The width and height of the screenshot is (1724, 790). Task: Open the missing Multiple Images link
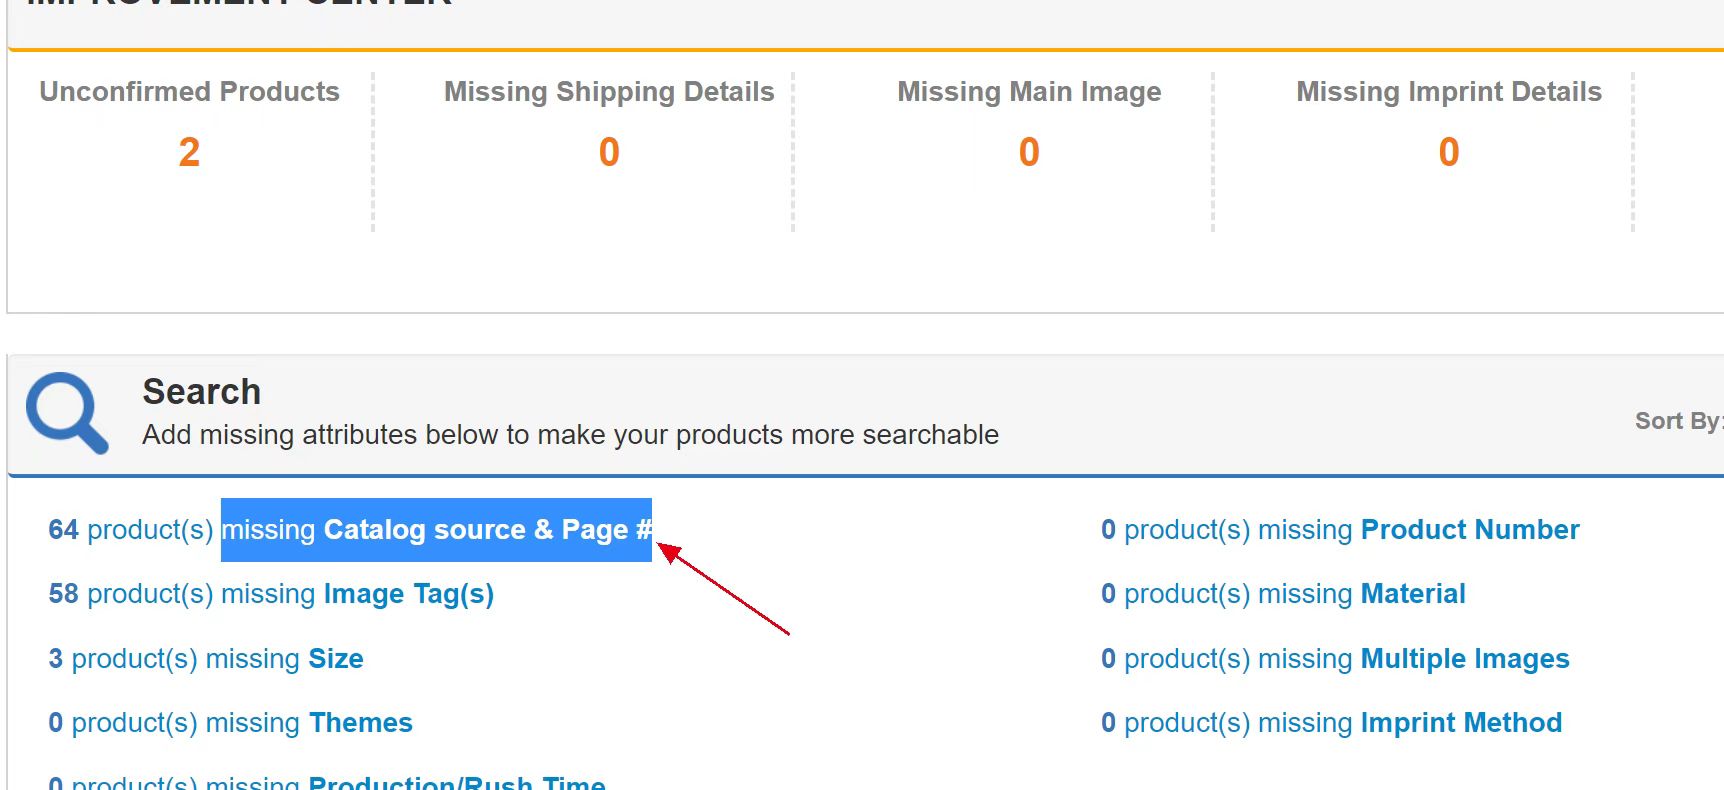(x=1335, y=659)
